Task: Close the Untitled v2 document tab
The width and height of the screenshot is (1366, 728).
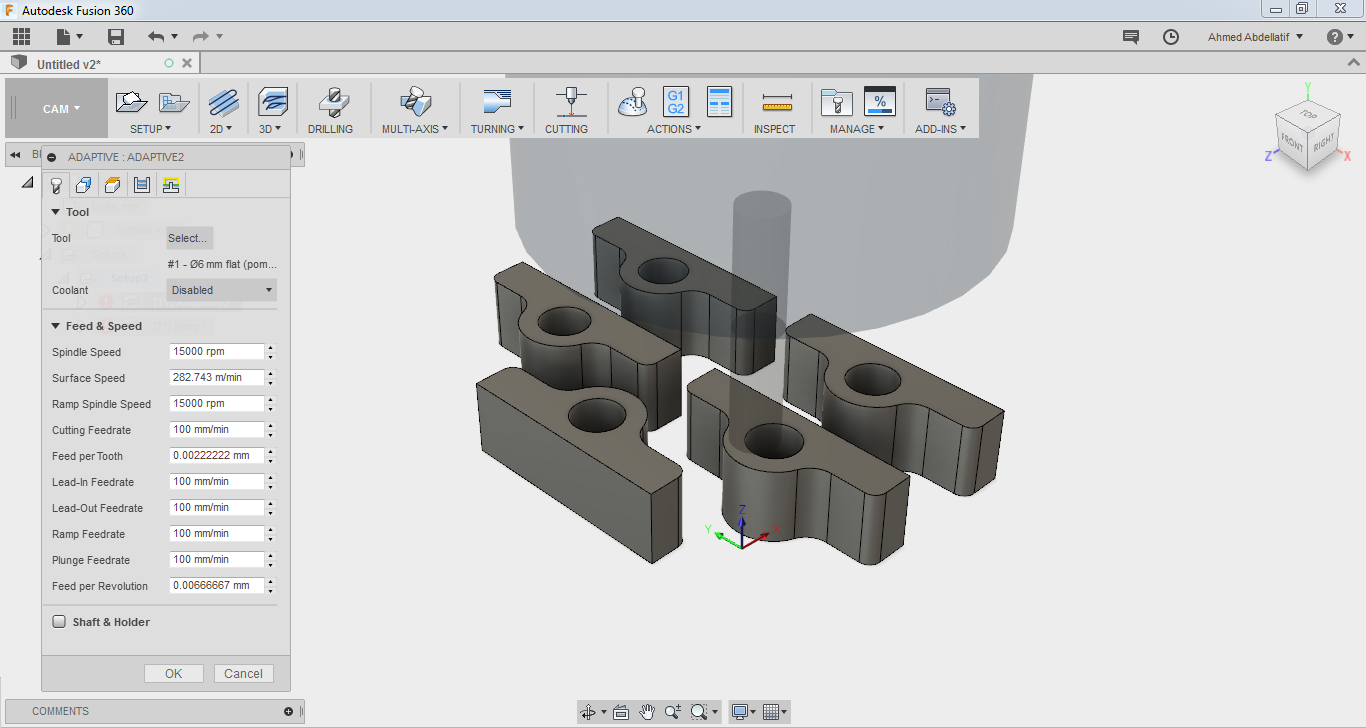Action: 186,63
